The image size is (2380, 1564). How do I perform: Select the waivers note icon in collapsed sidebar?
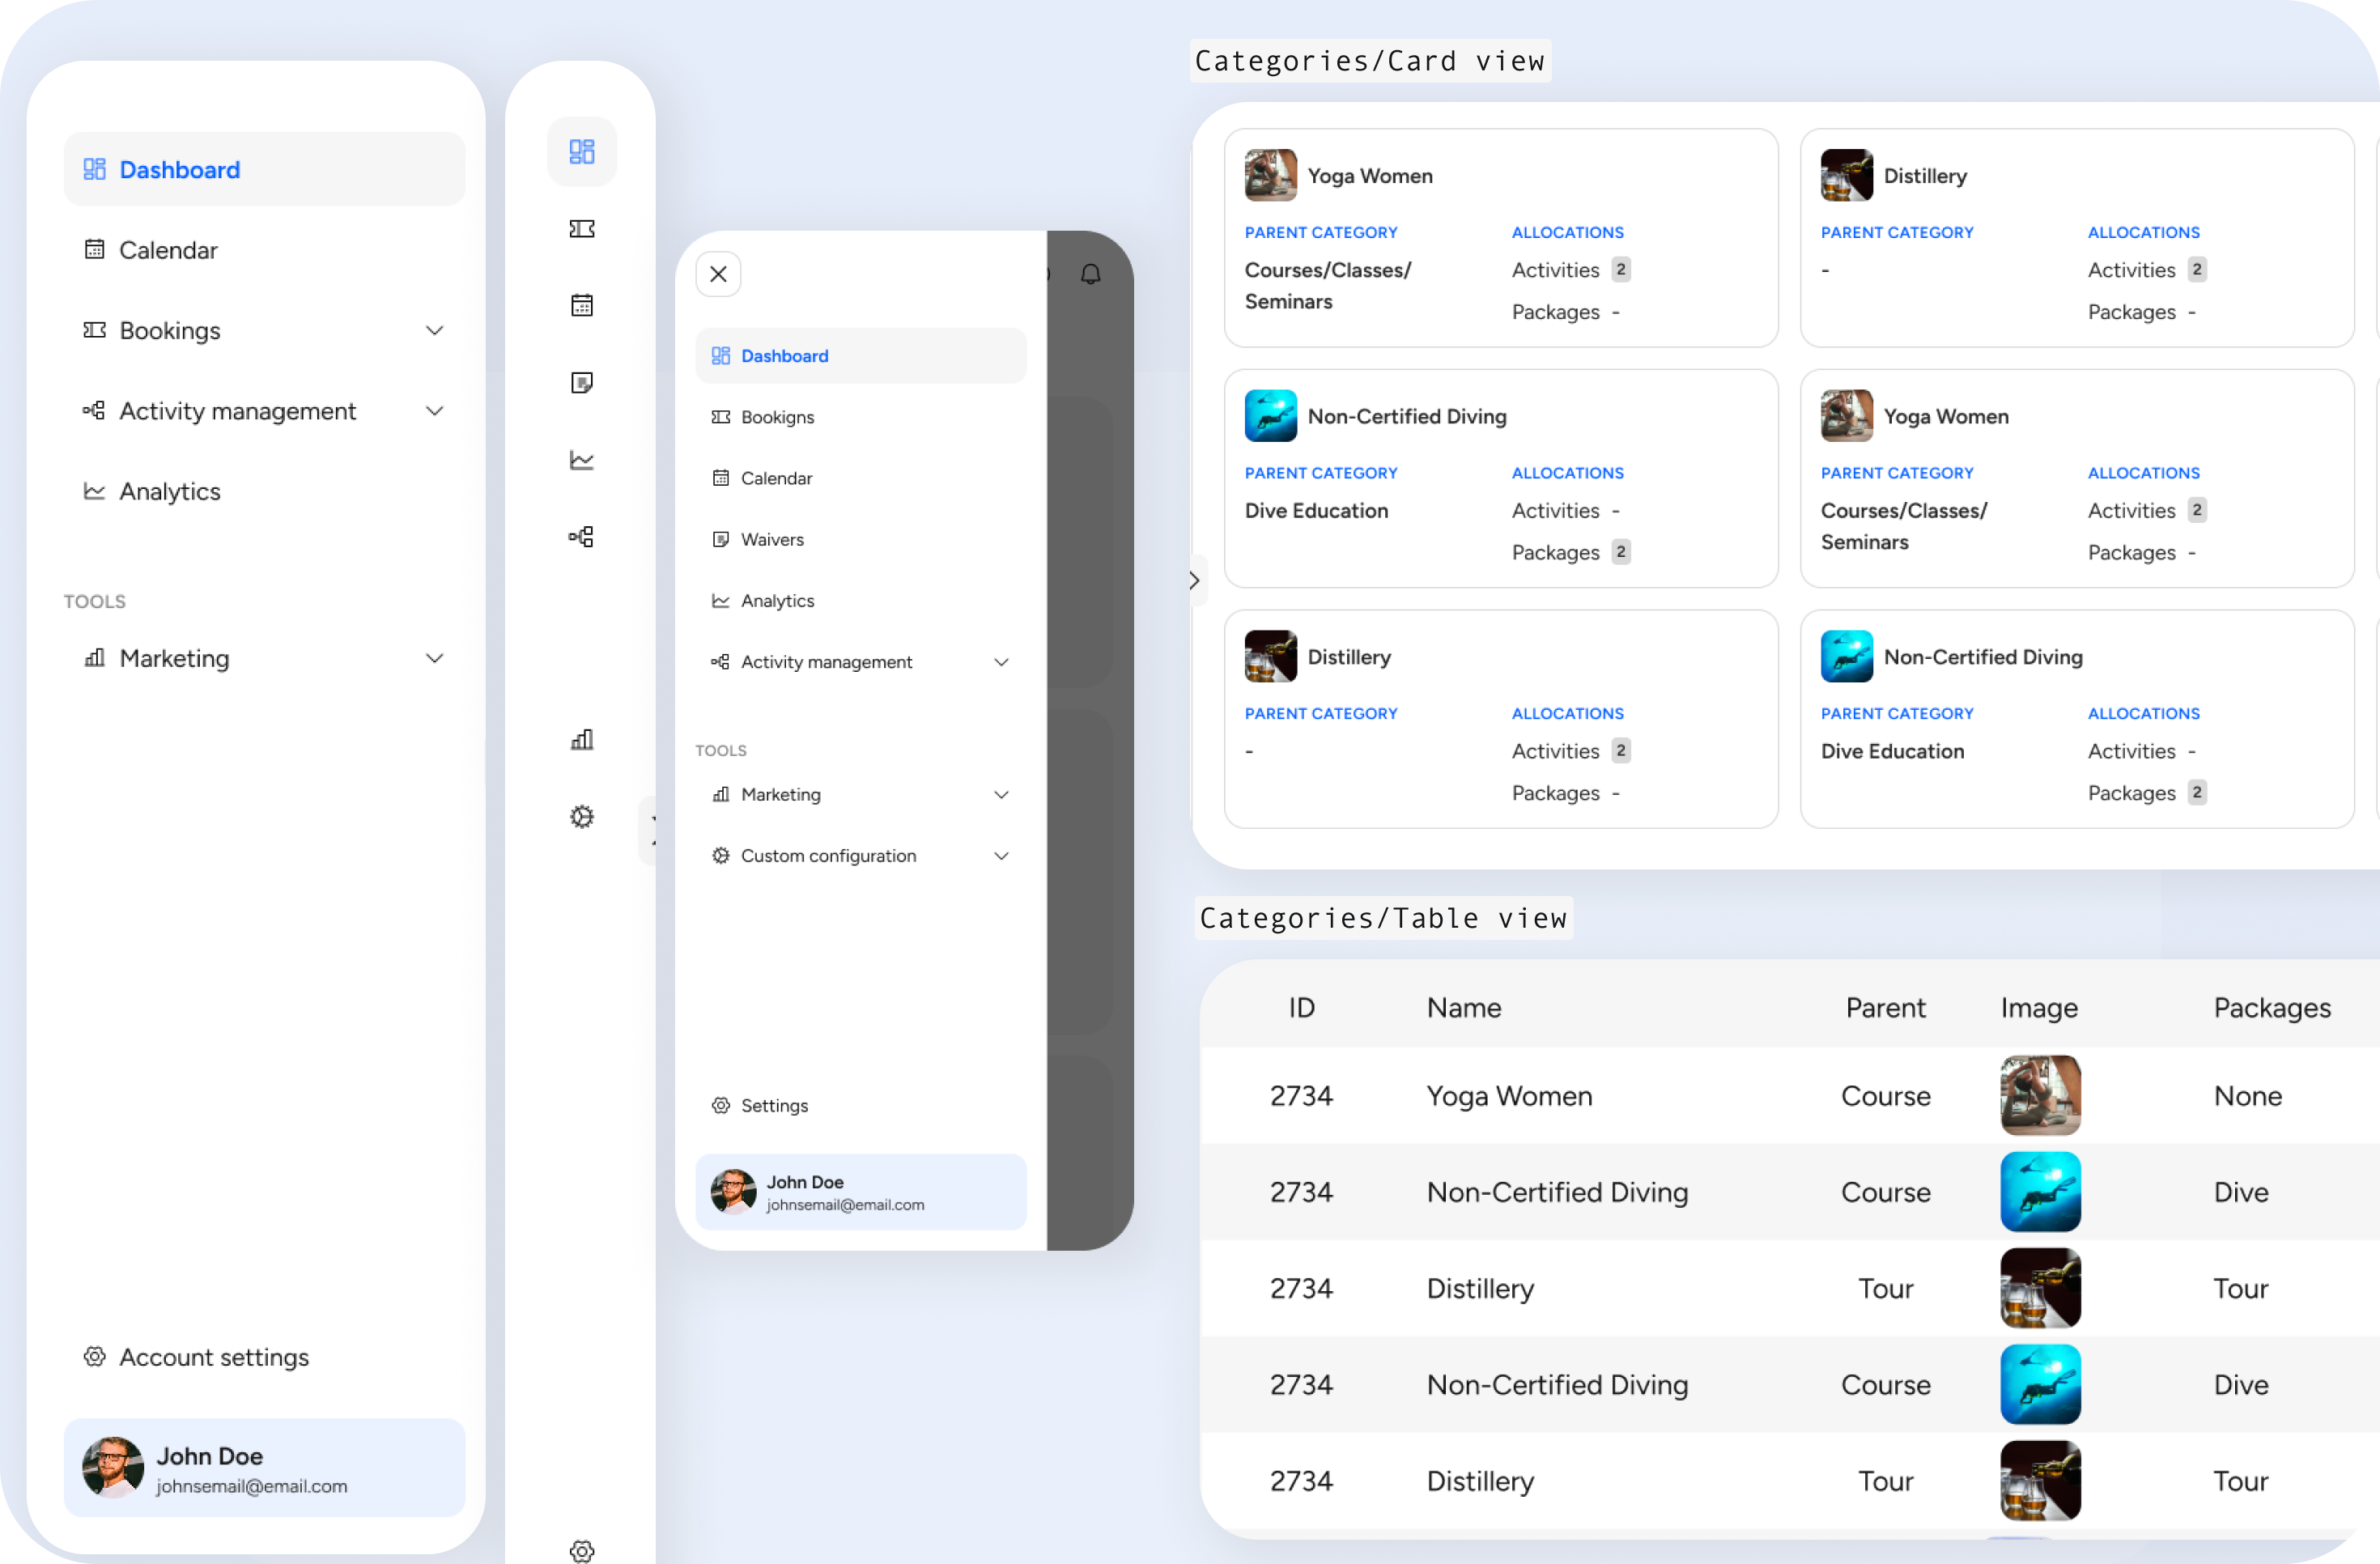click(581, 383)
